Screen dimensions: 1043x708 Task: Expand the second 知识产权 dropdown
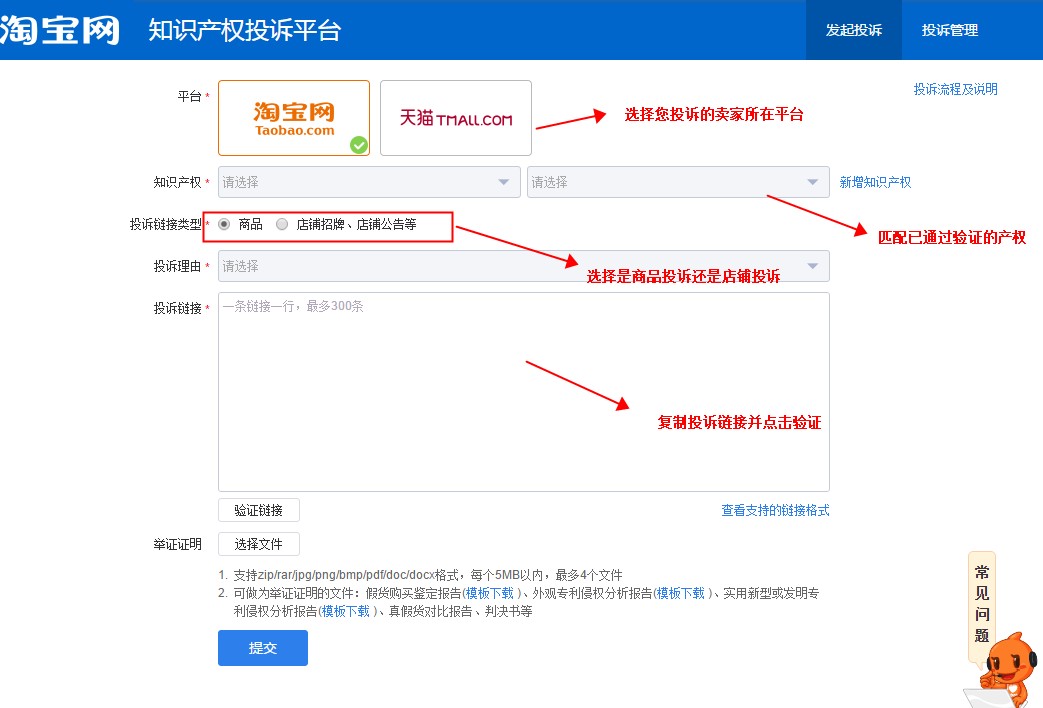(678, 182)
